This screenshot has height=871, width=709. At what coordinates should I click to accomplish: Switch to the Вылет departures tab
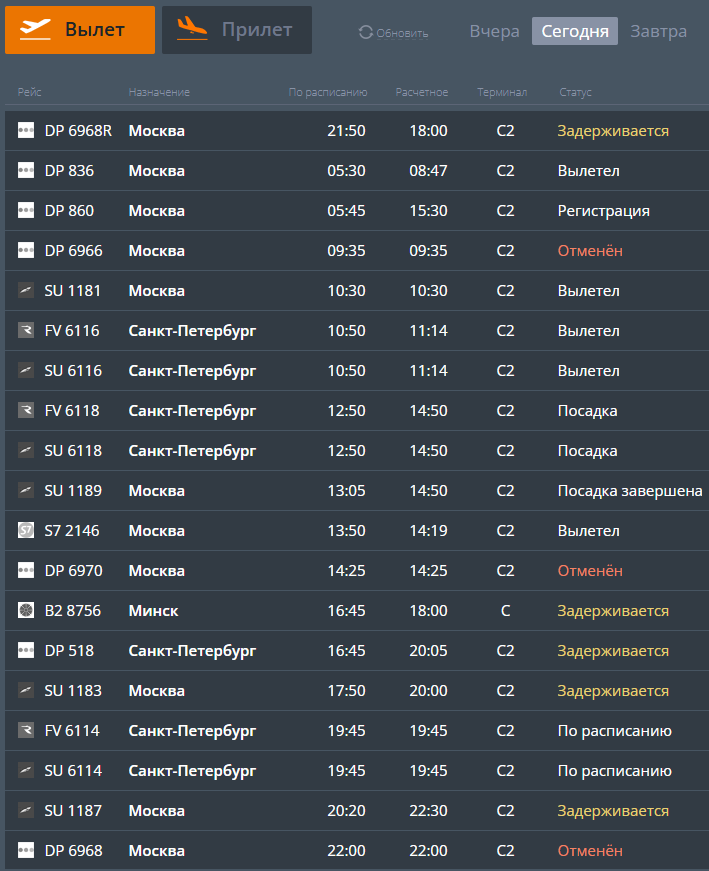[80, 30]
